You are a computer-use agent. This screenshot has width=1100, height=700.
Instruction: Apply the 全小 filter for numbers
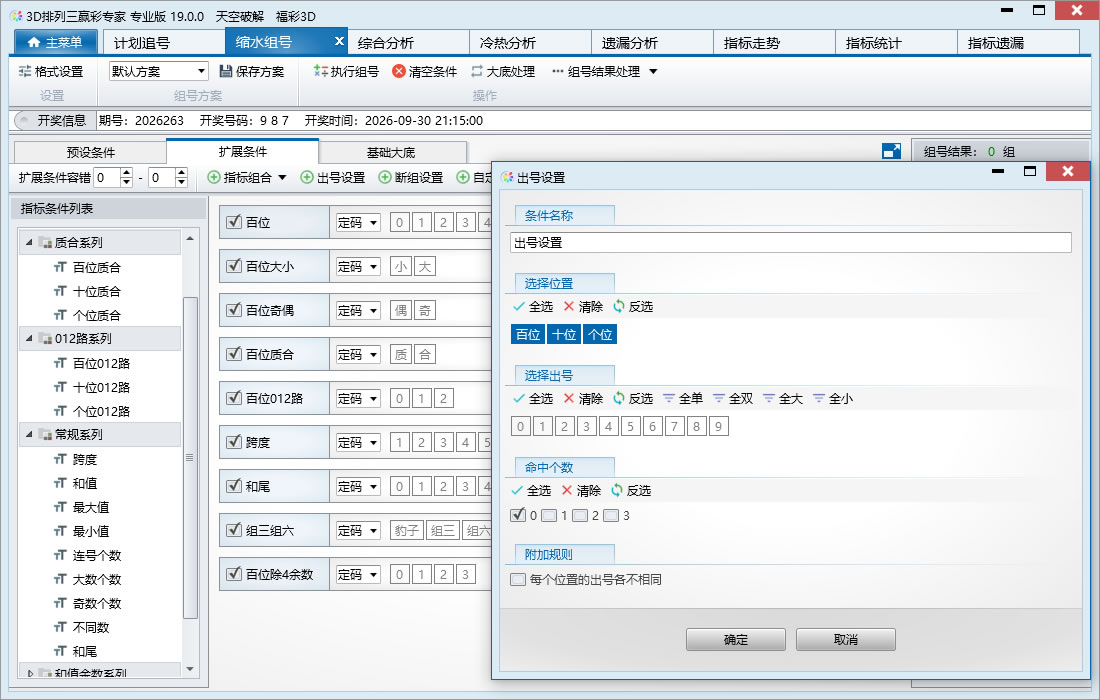pyautogui.click(x=832, y=398)
